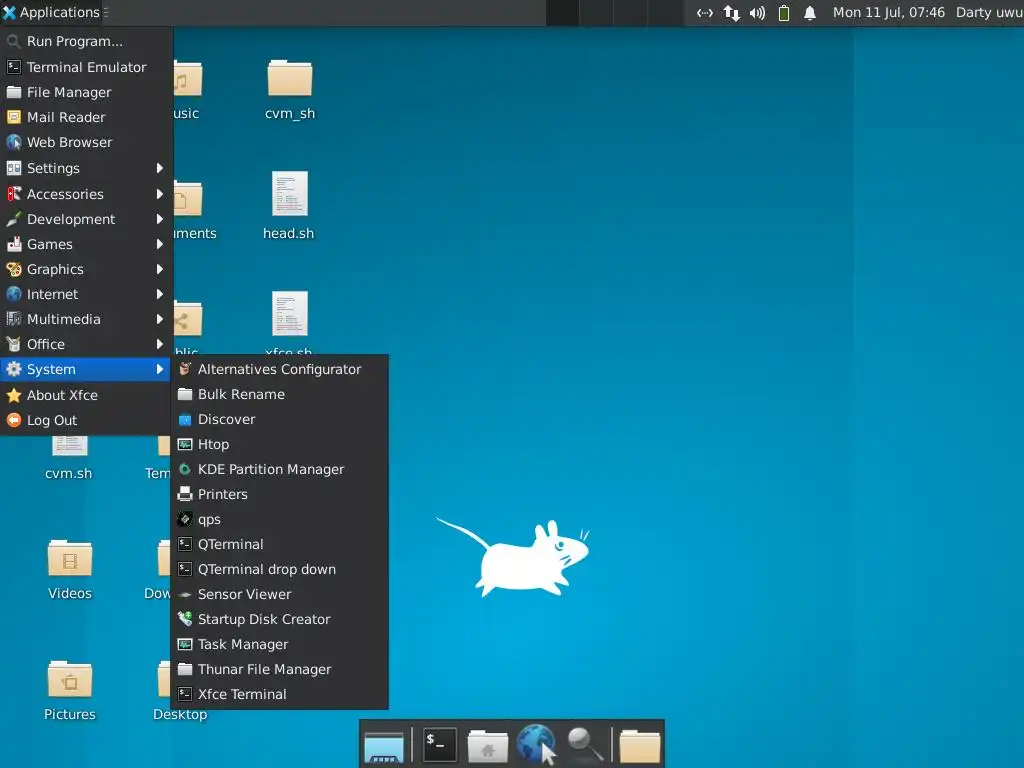Launch the web browser globe dock icon

[536, 744]
